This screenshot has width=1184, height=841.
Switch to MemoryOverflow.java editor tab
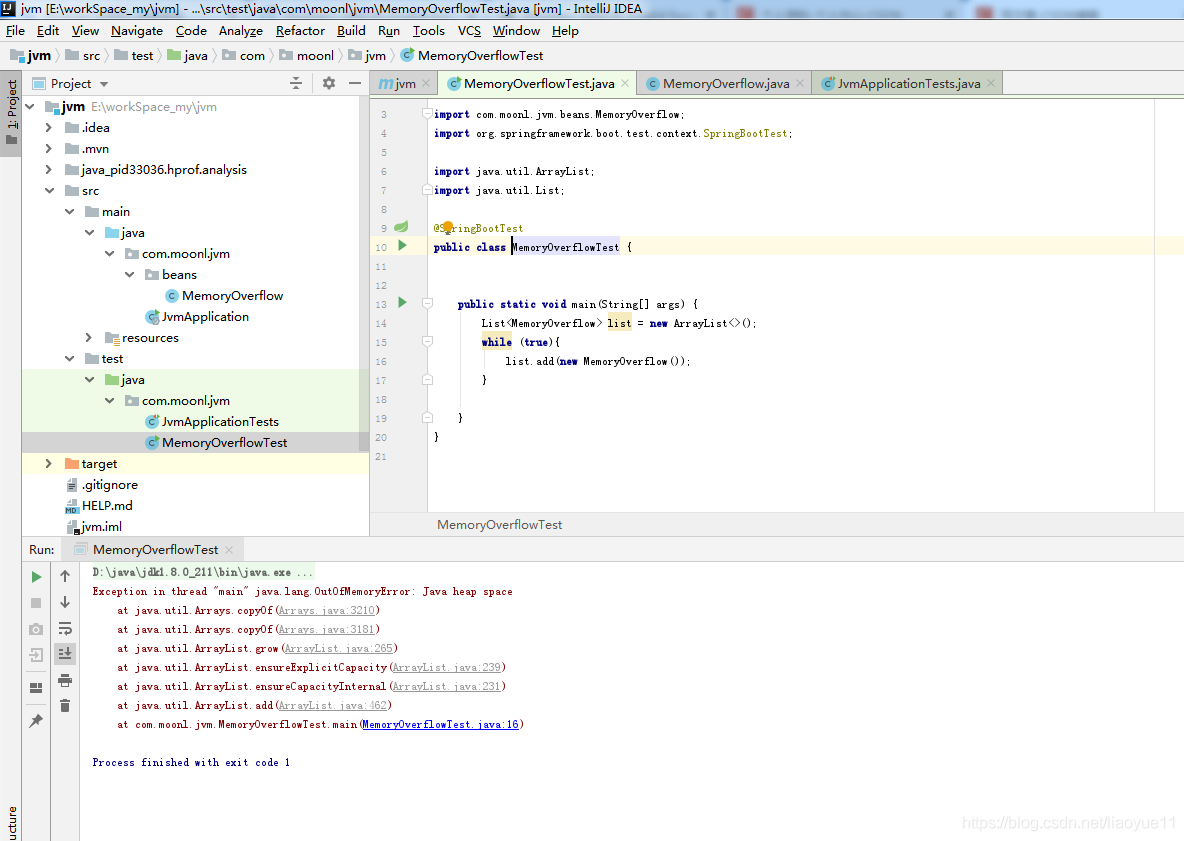pyautogui.click(x=725, y=84)
